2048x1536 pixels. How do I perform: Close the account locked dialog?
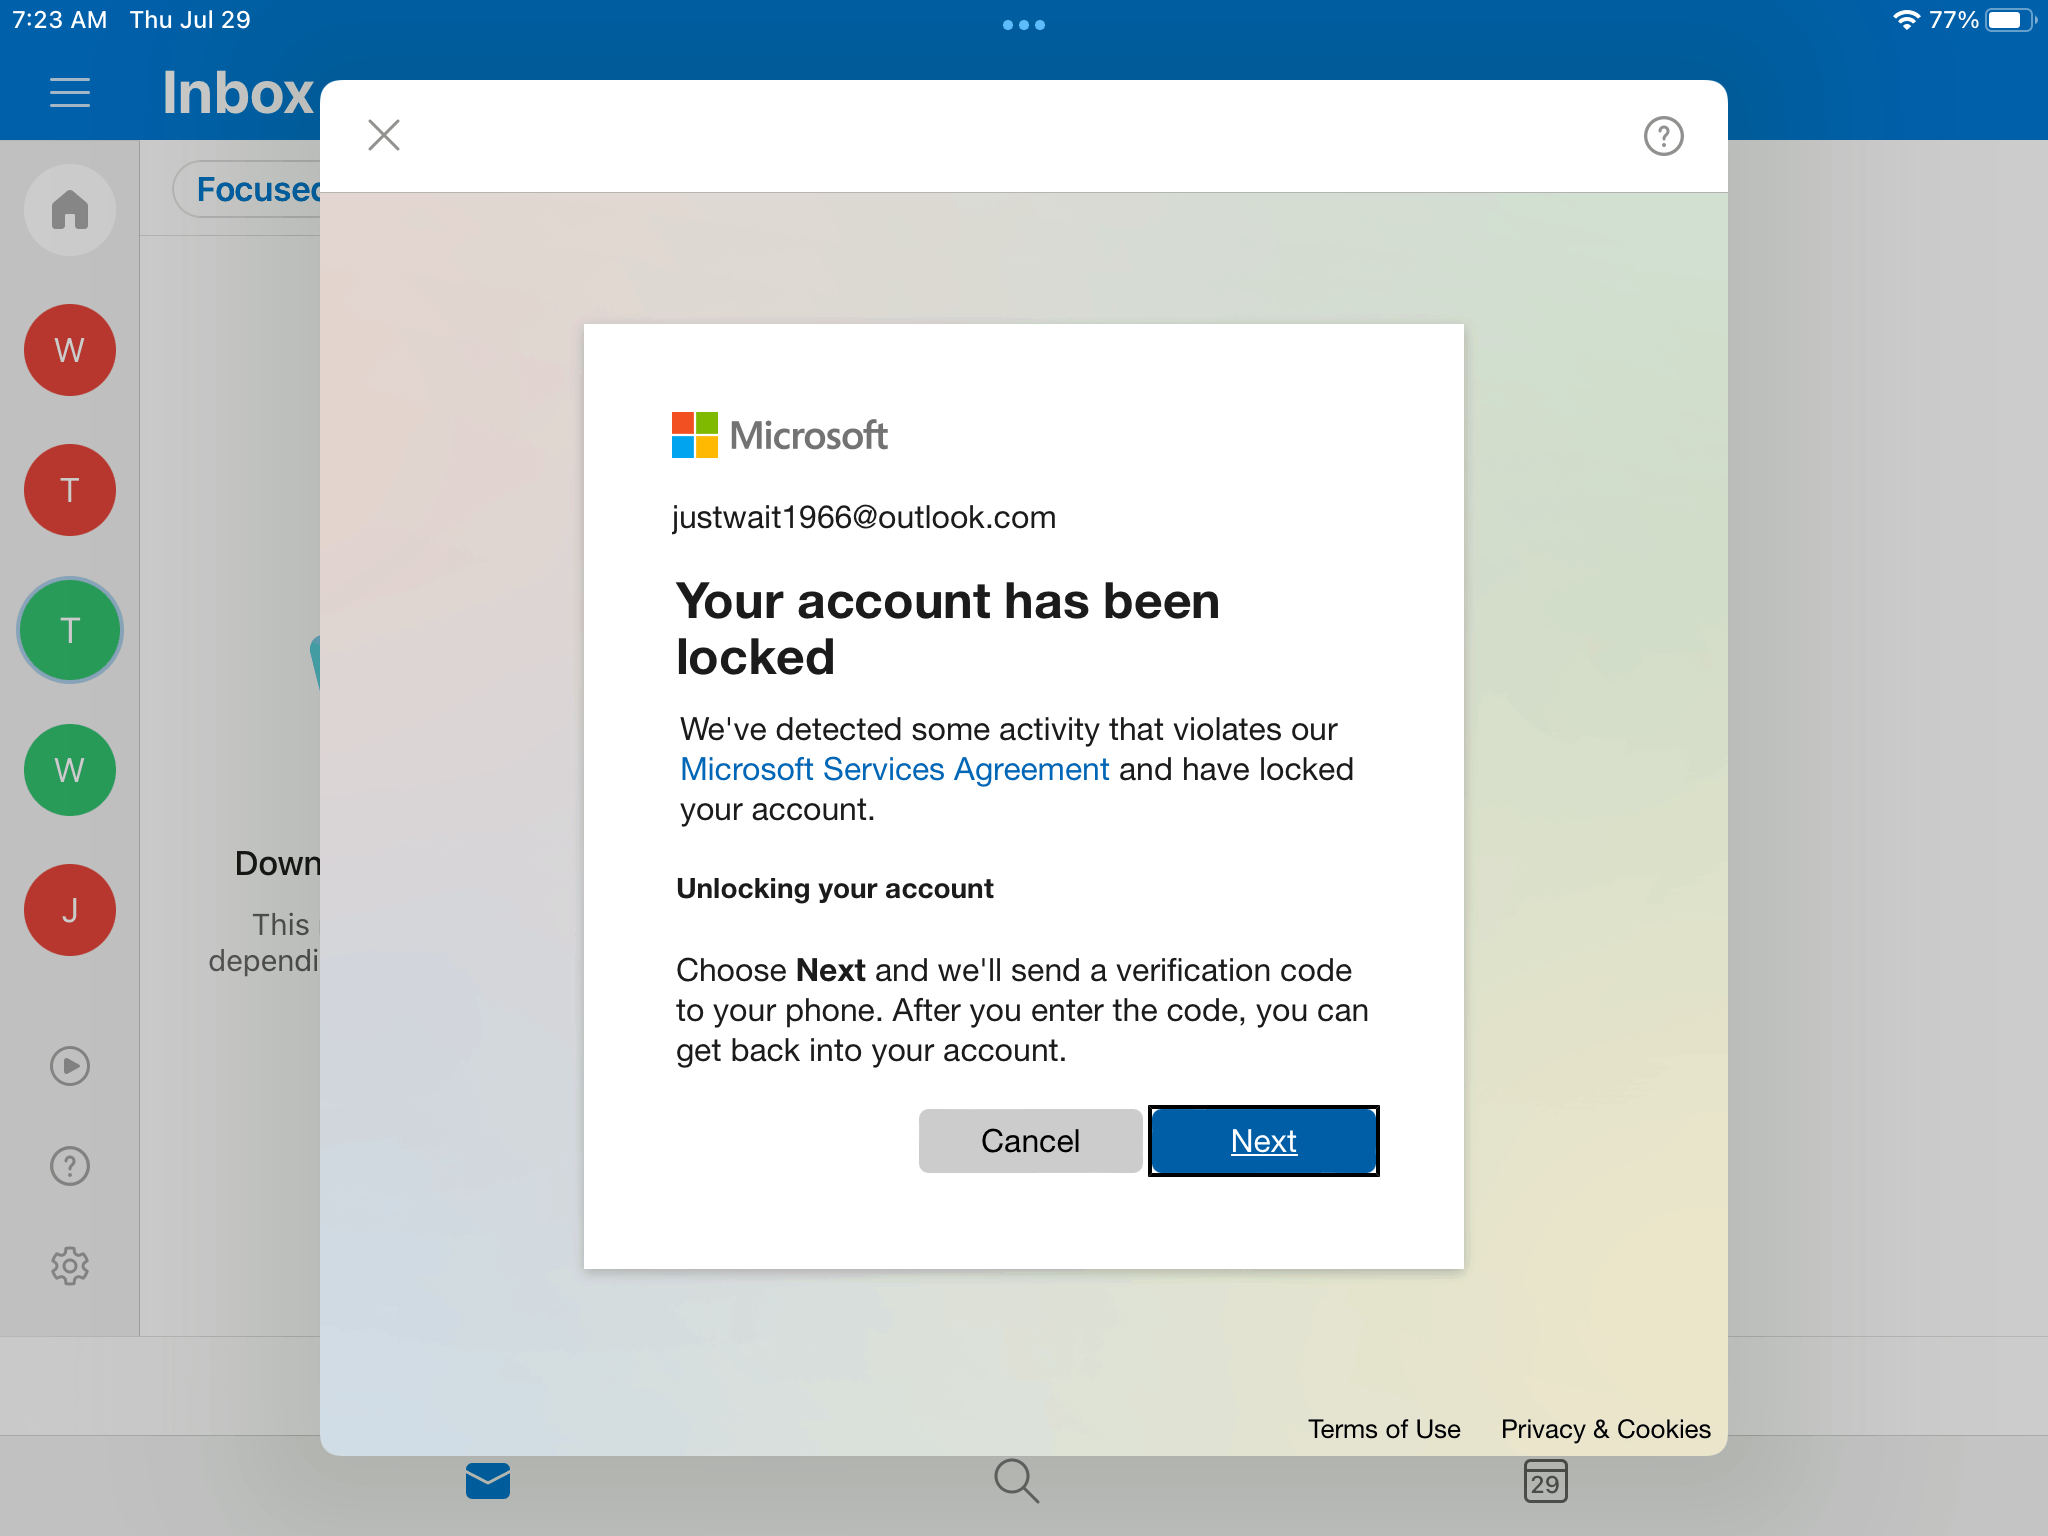(x=384, y=134)
